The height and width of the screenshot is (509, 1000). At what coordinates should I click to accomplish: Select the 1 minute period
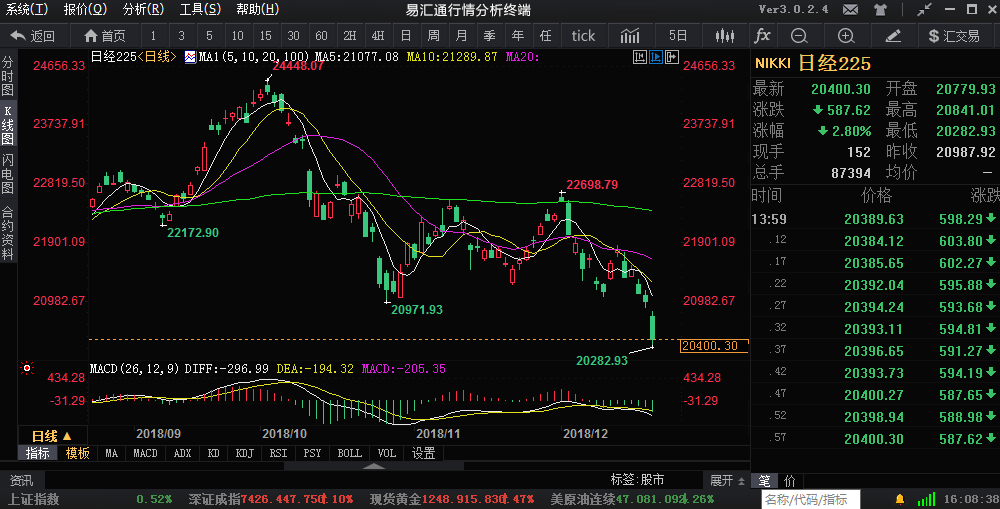(153, 36)
